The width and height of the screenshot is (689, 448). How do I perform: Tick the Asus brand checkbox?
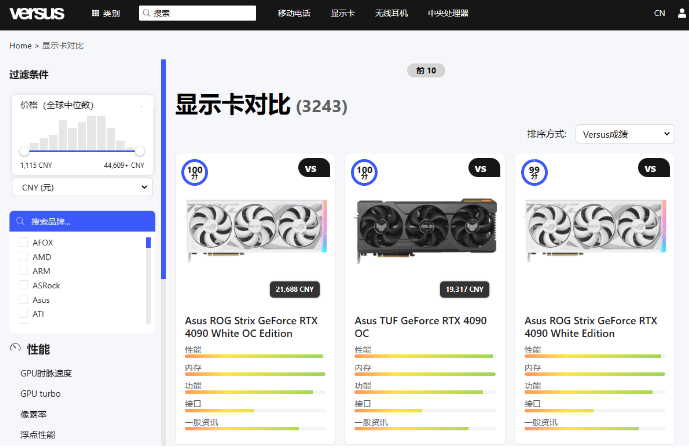tap(23, 300)
